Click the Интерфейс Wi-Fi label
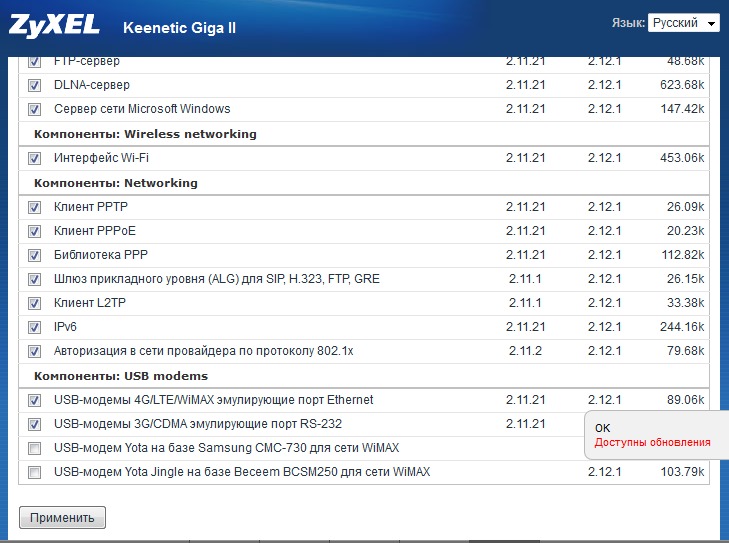 101,158
